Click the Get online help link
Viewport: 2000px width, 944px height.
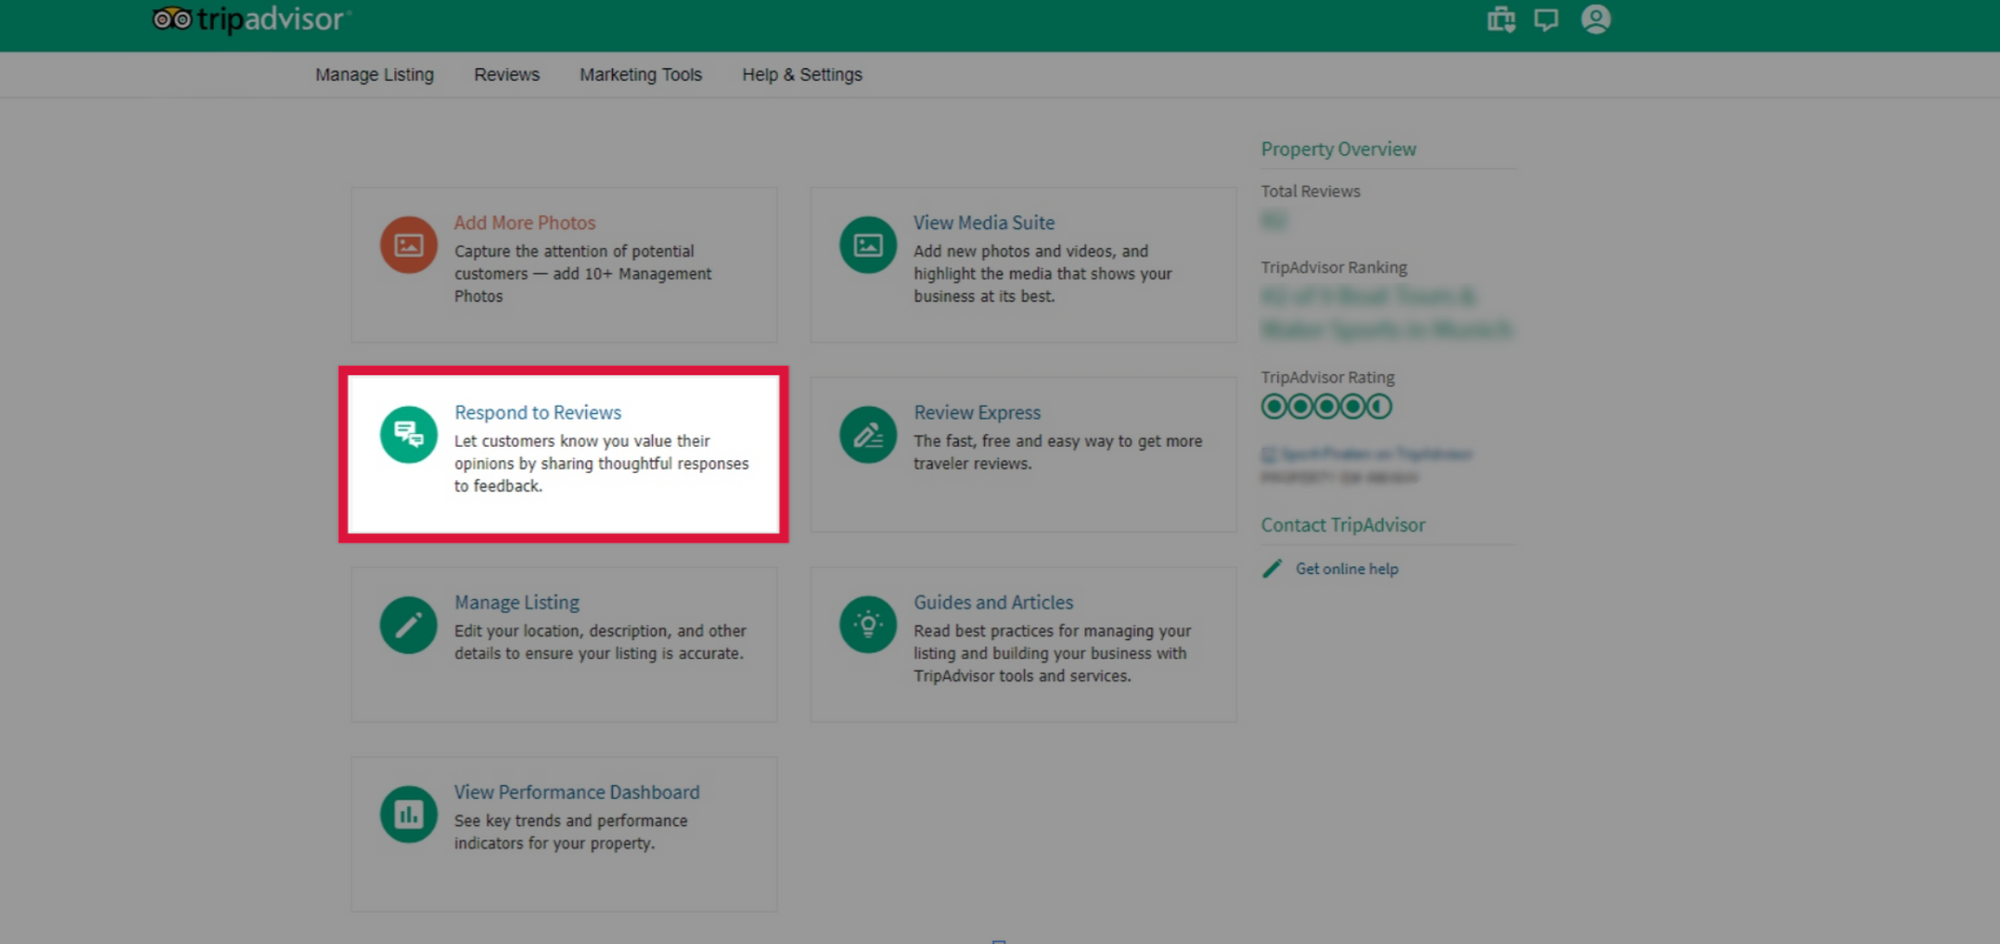coord(1346,568)
